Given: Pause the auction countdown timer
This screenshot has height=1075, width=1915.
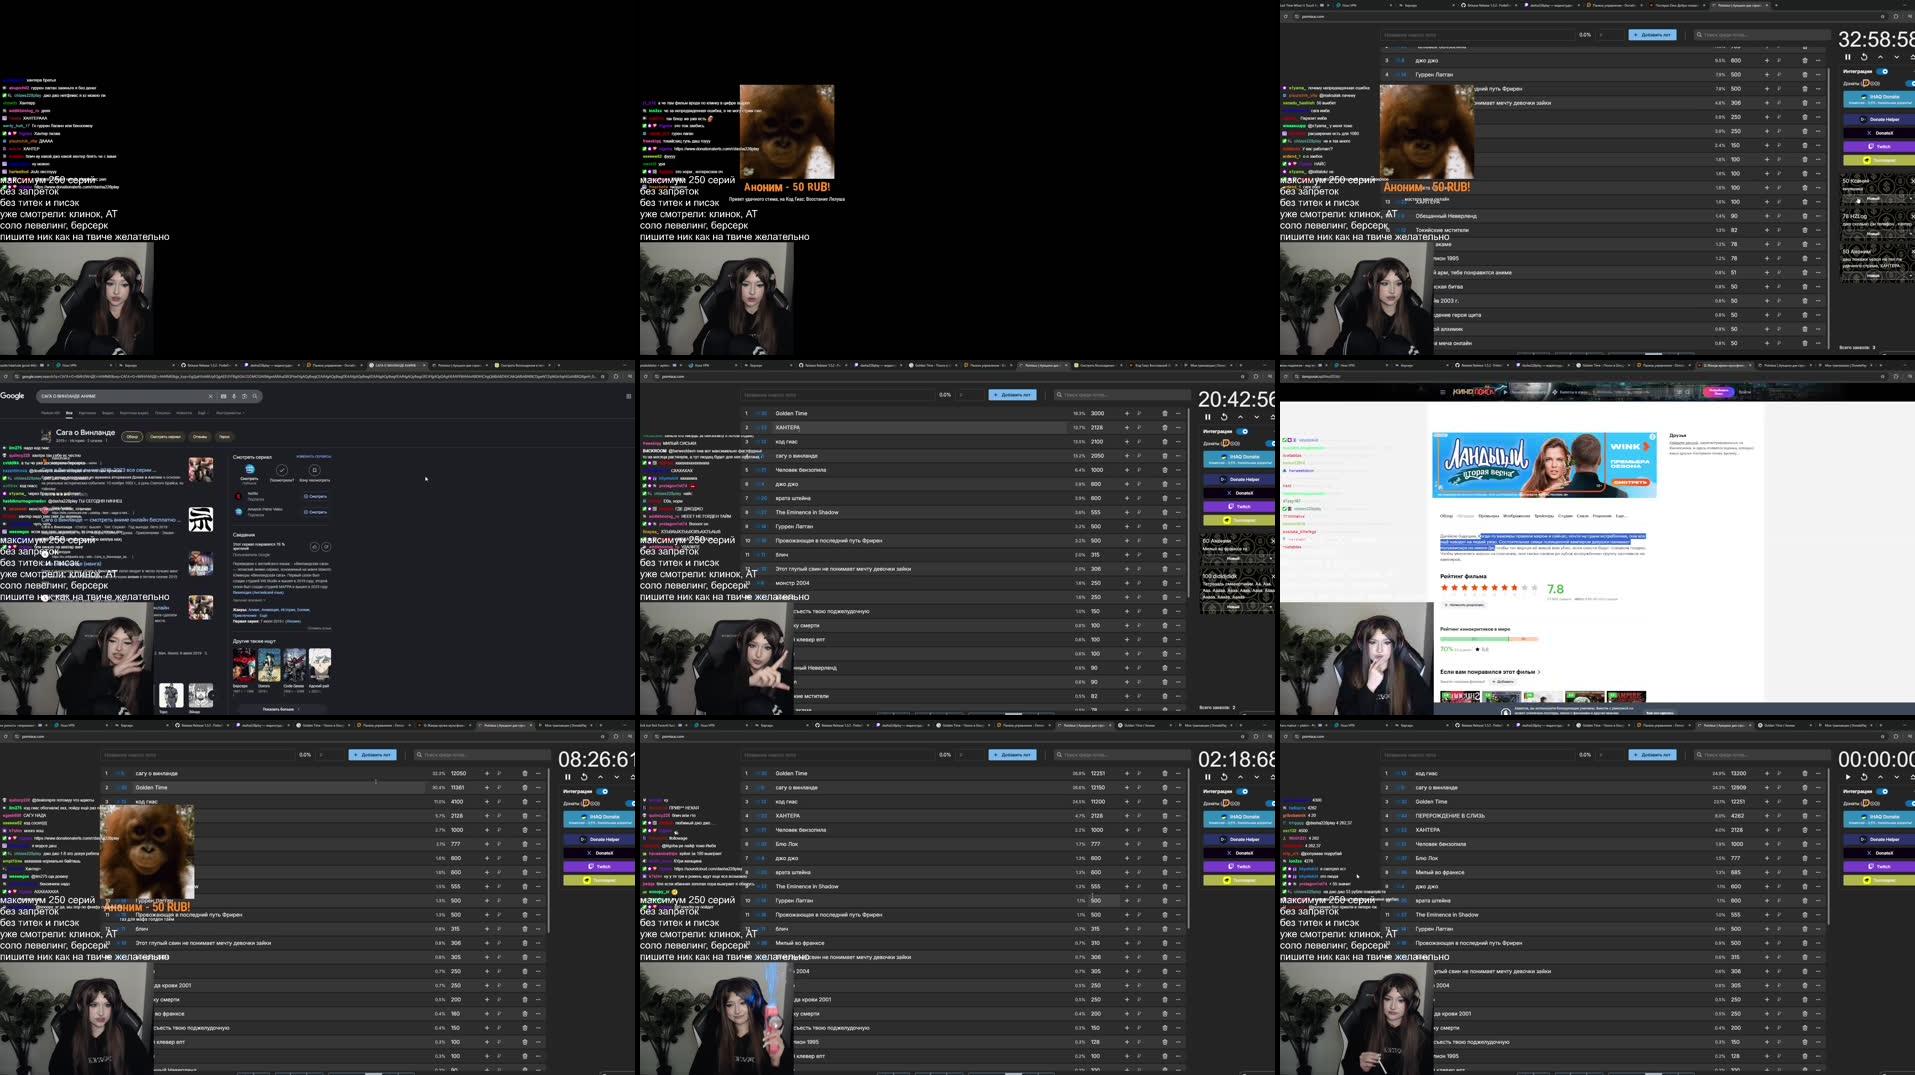Looking at the screenshot, I should coord(1209,417).
